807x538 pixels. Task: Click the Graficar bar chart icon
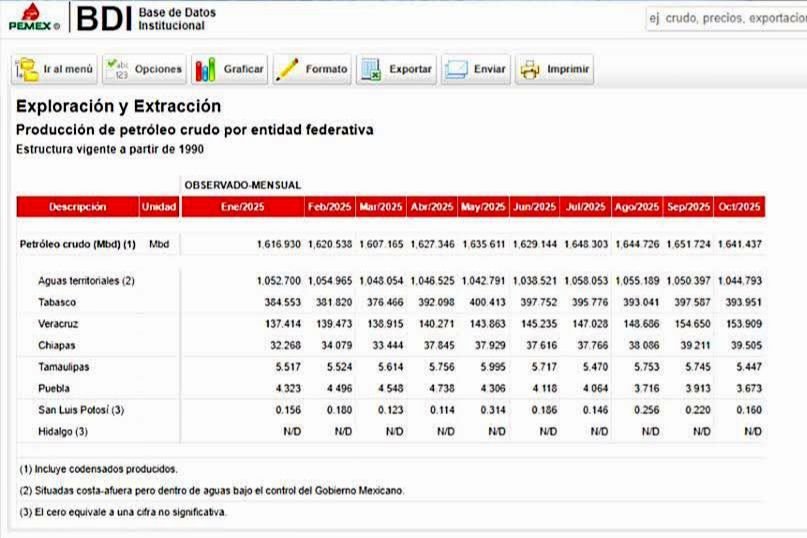[206, 70]
